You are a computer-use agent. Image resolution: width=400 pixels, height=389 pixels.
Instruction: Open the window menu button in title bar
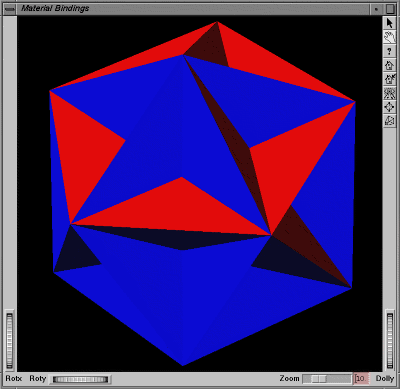pyautogui.click(x=10, y=9)
